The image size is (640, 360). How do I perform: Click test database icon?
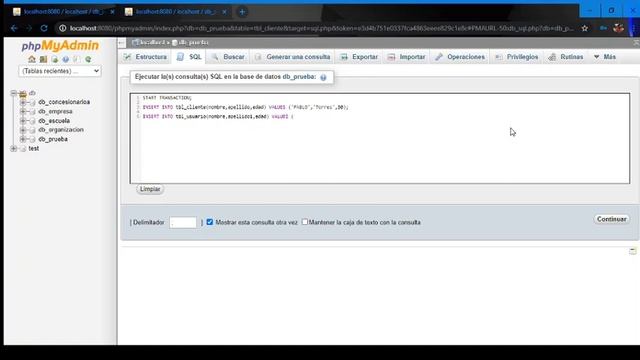pyautogui.click(x=23, y=149)
